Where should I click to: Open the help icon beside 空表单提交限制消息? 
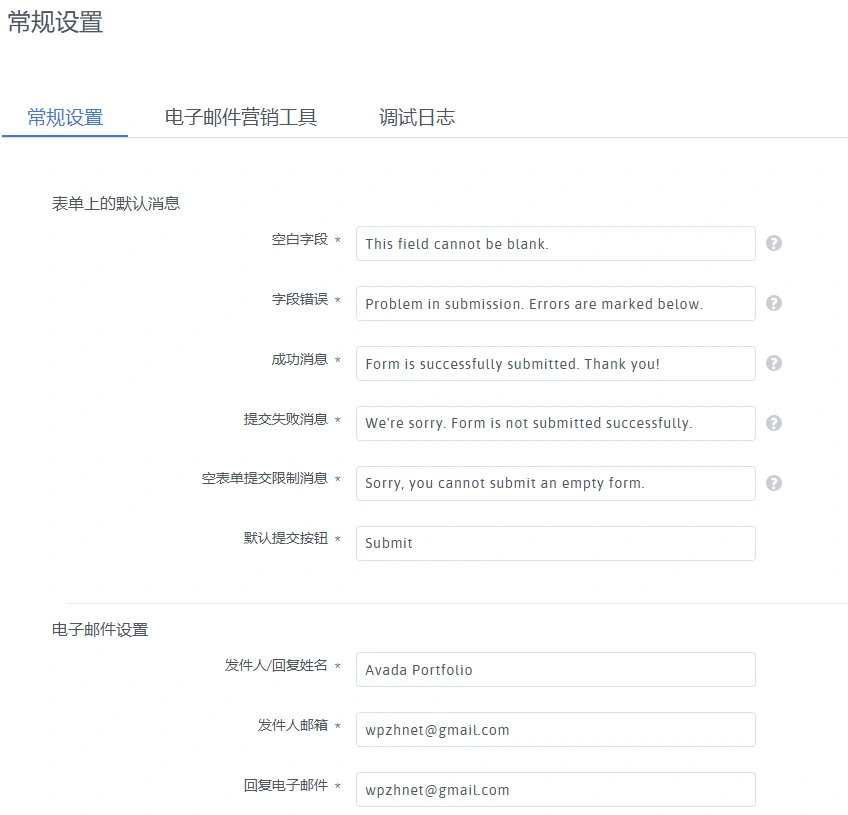point(773,483)
